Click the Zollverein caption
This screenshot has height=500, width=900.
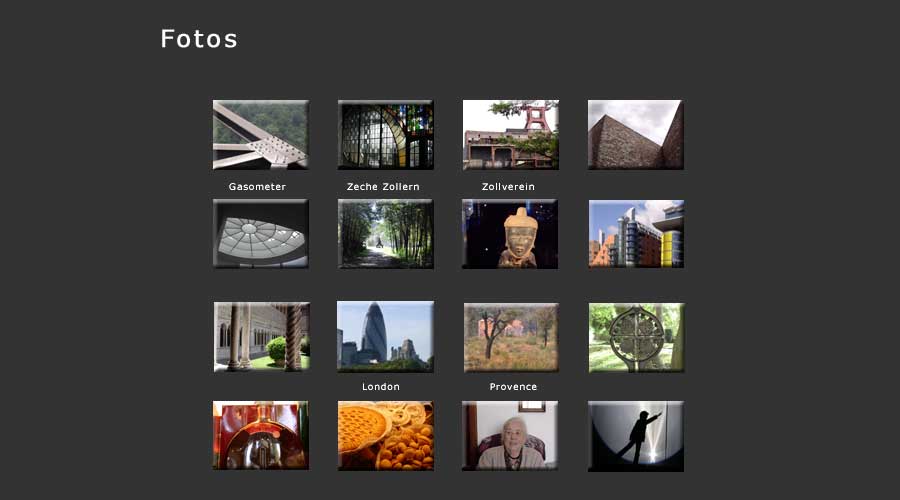tap(508, 187)
